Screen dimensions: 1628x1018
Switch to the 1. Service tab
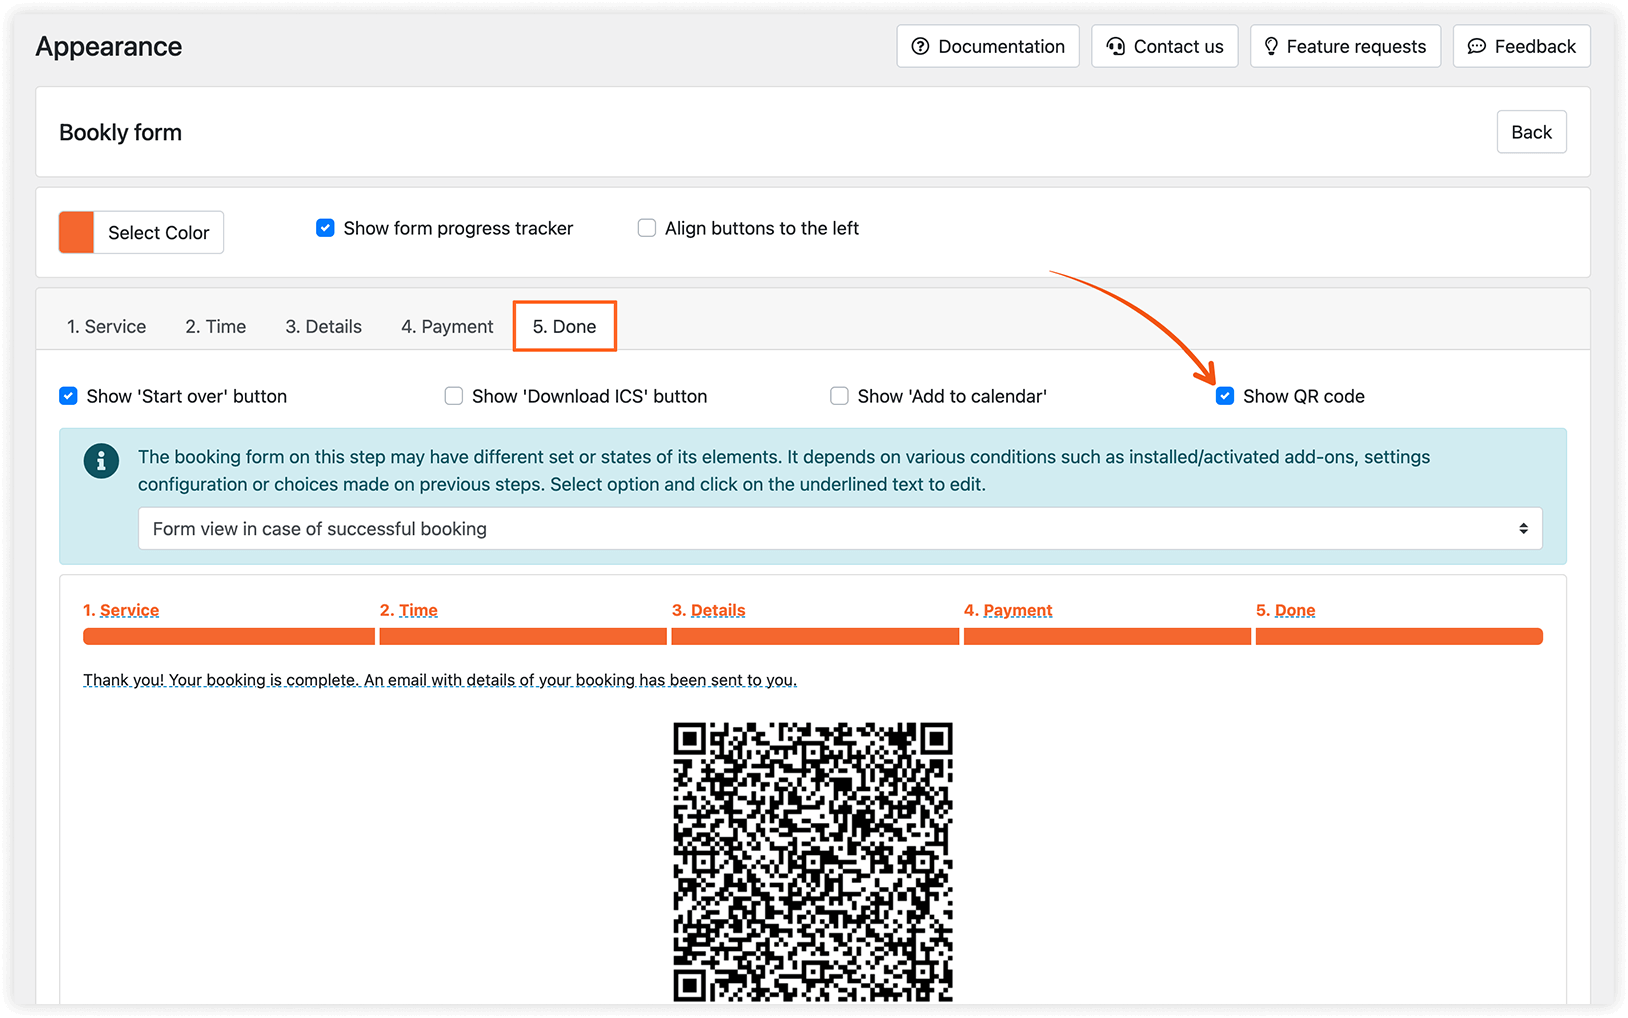coord(106,326)
